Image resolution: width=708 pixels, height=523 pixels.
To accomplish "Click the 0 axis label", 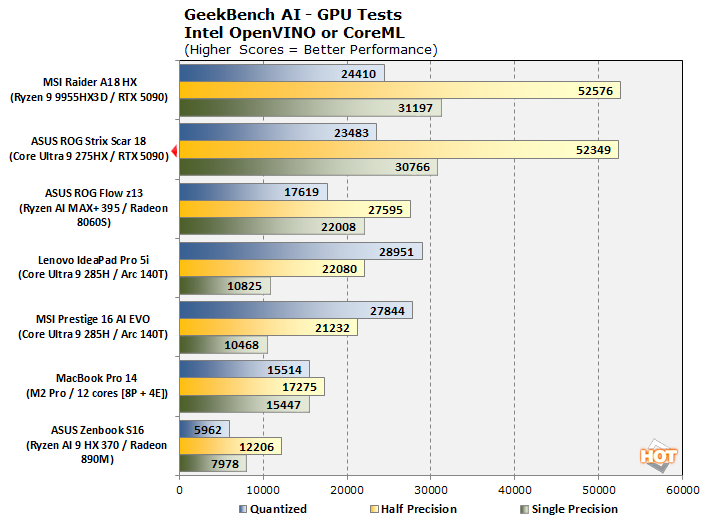I will coord(180,490).
